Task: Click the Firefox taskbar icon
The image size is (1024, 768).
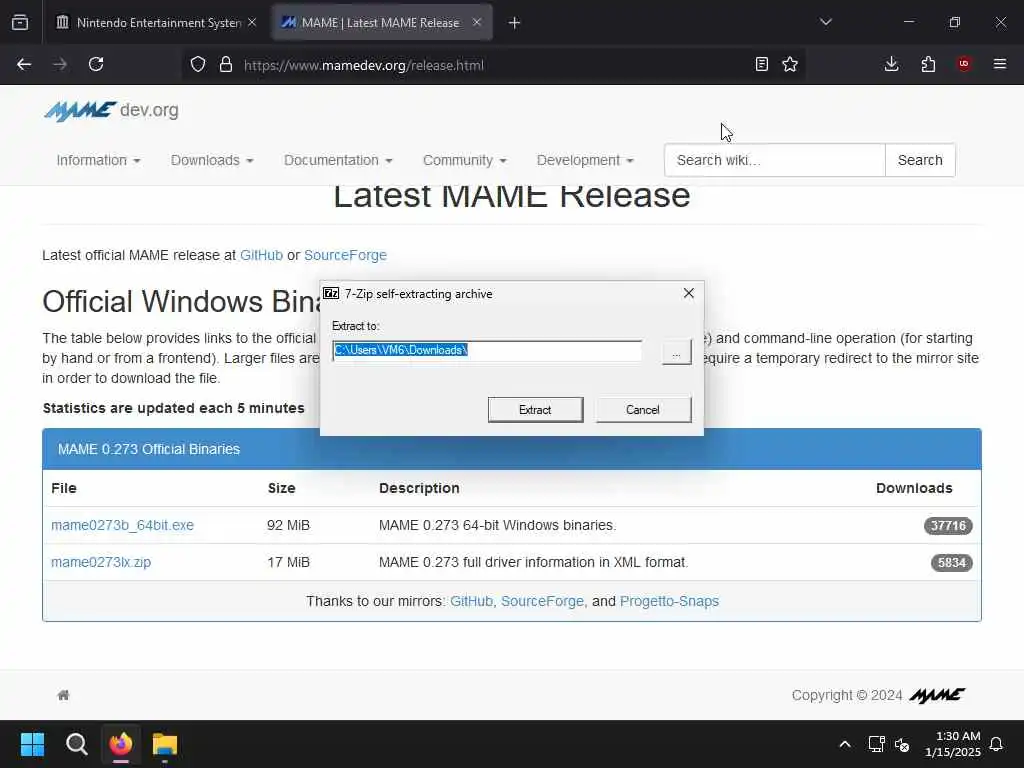Action: coord(121,744)
